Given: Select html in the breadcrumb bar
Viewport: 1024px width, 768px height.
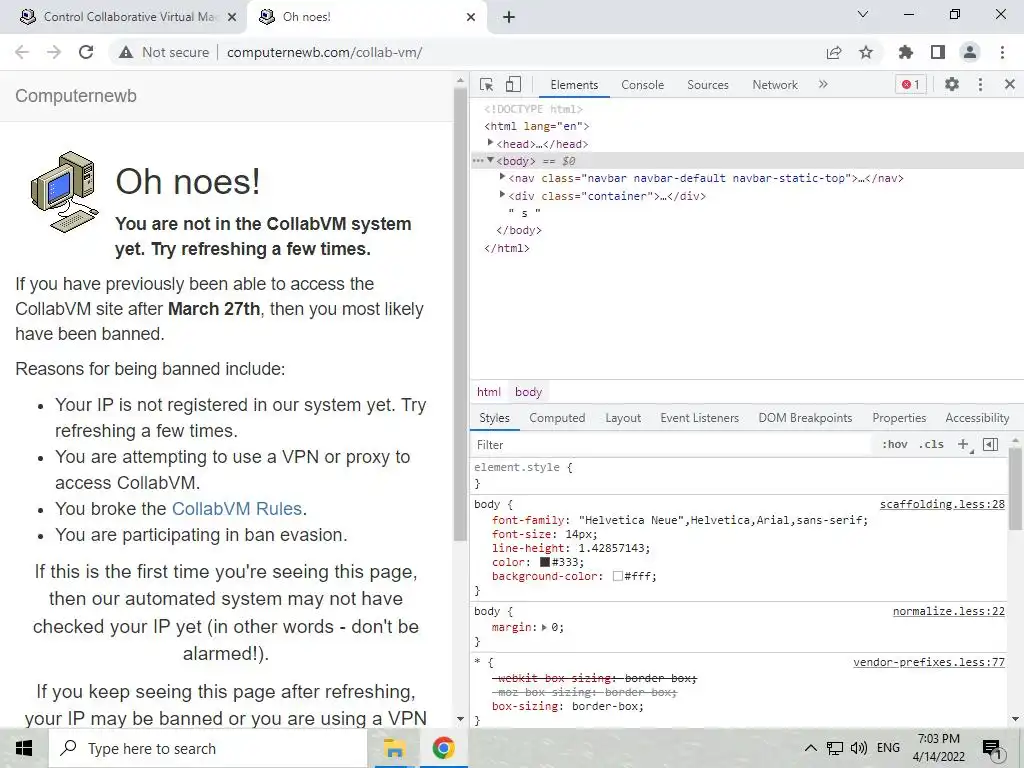Looking at the screenshot, I should click(x=488, y=392).
